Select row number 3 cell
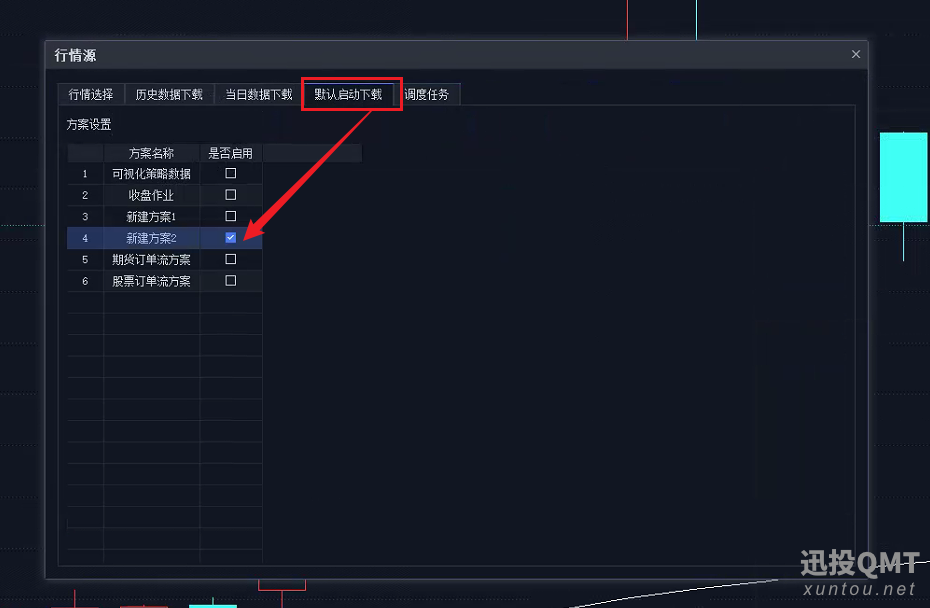Image resolution: width=930 pixels, height=608 pixels. pos(85,217)
